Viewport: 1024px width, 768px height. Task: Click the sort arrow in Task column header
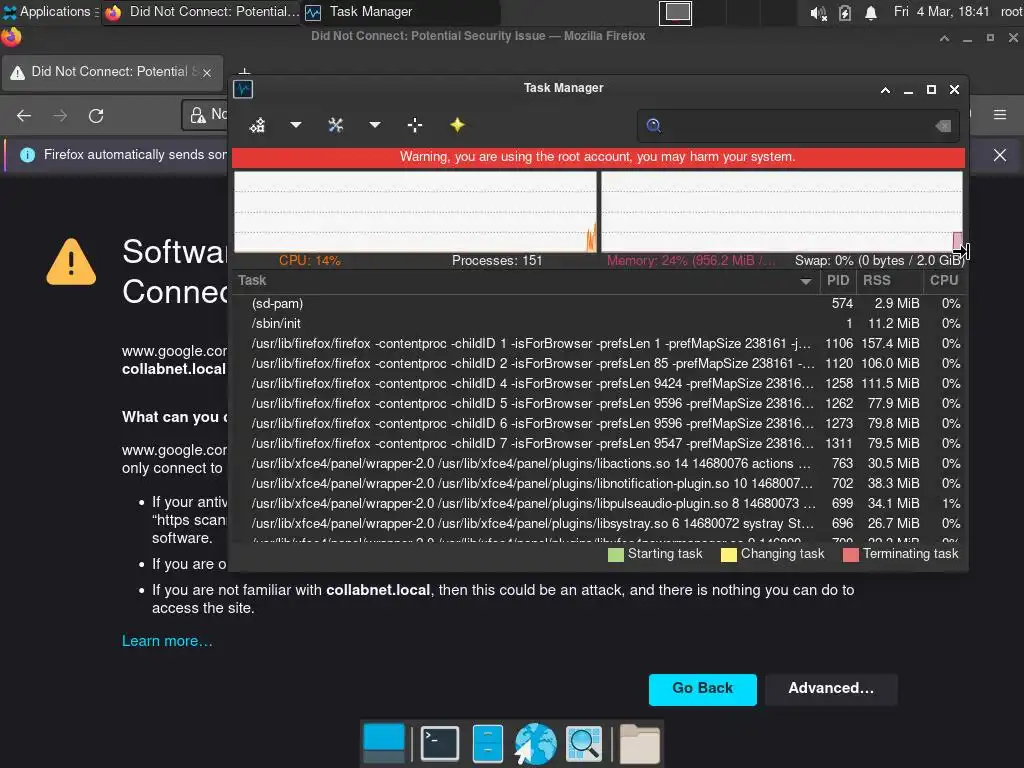click(x=806, y=281)
